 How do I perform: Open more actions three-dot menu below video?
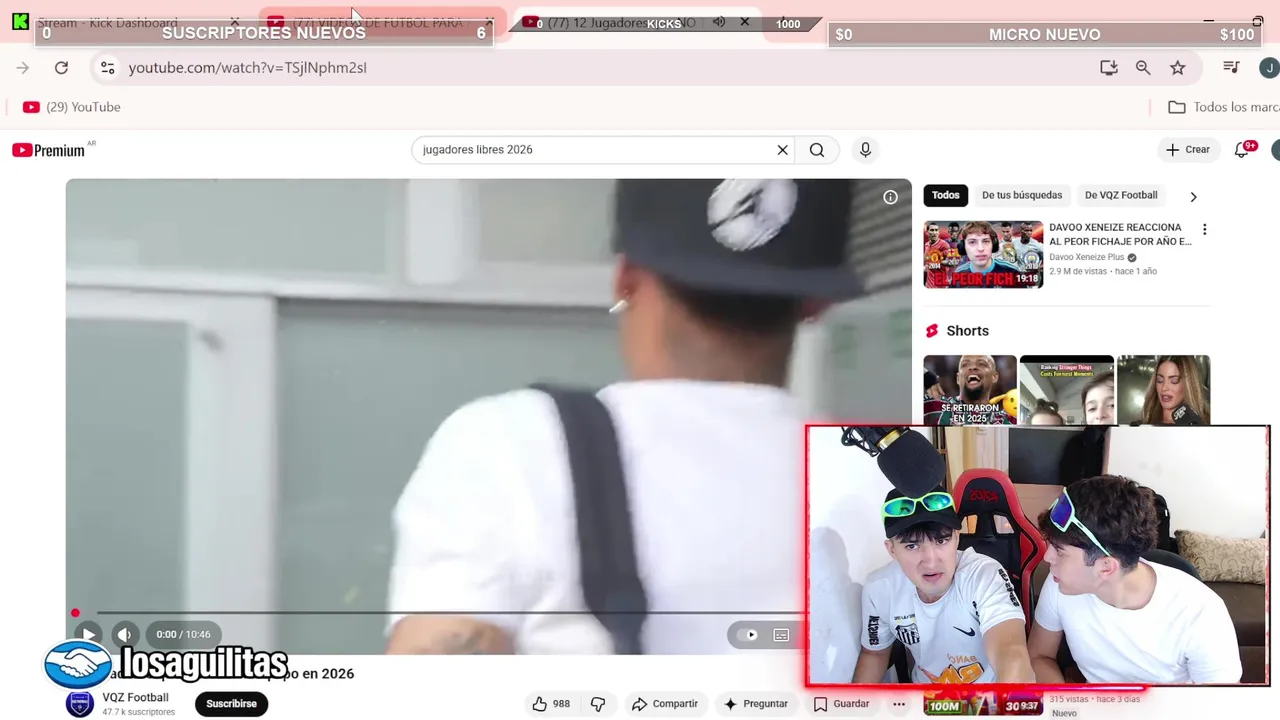tap(899, 704)
